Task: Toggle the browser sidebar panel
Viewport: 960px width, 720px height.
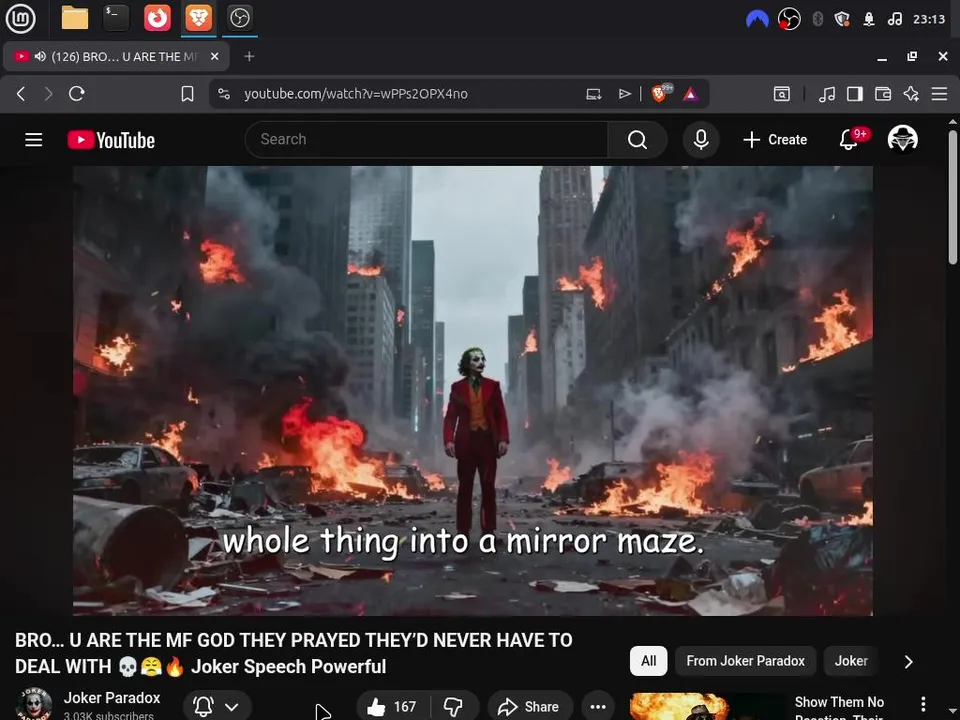Action: coord(855,94)
